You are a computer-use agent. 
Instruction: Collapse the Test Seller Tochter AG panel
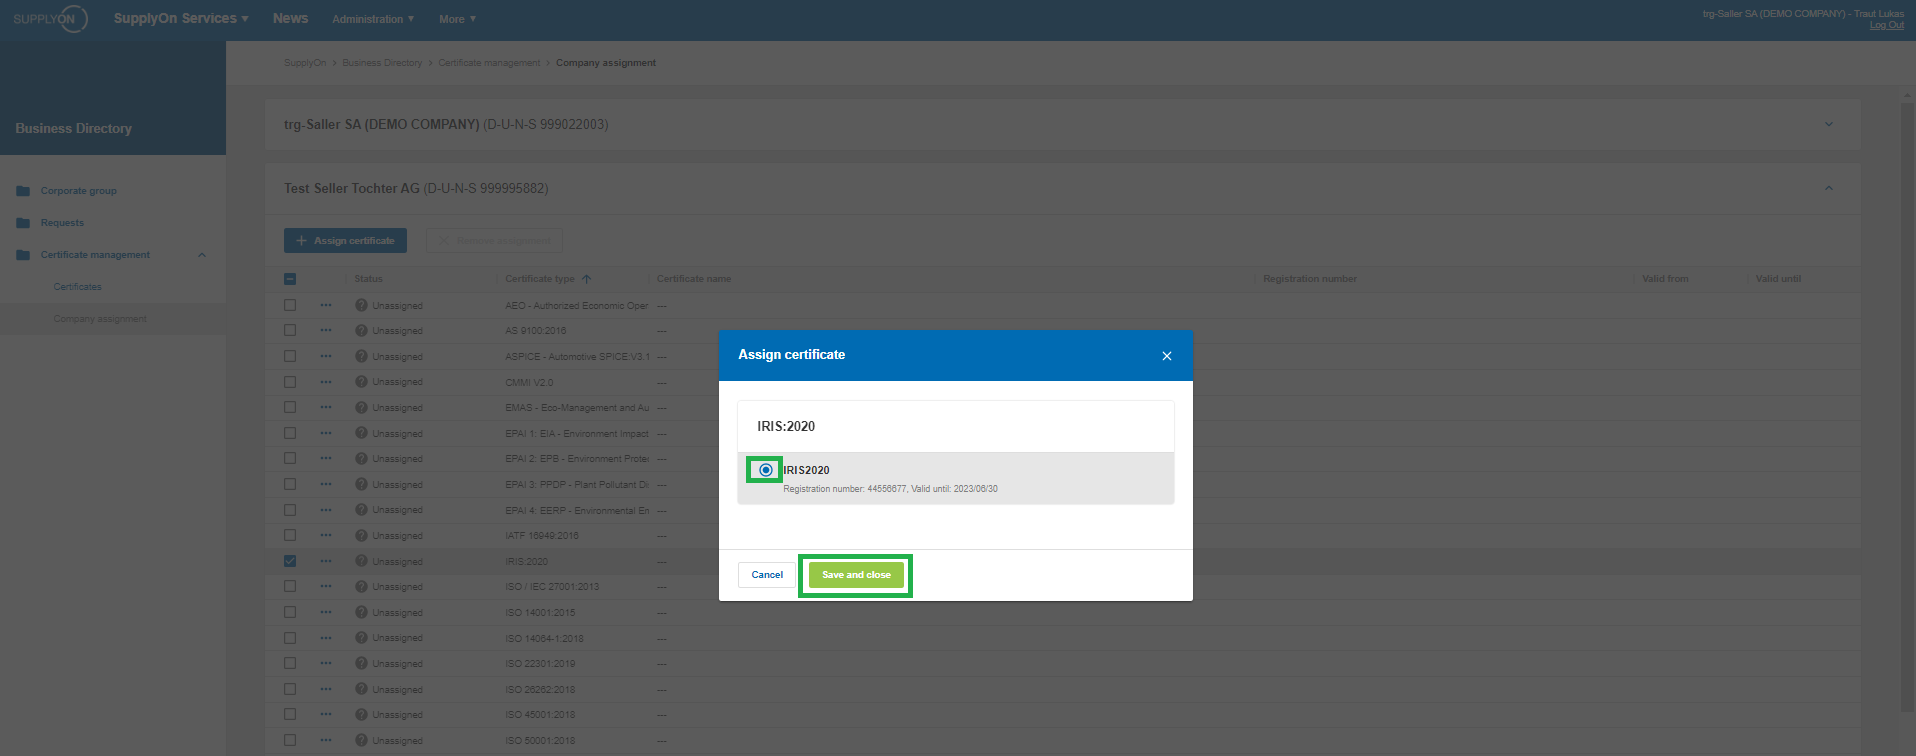pos(1828,188)
